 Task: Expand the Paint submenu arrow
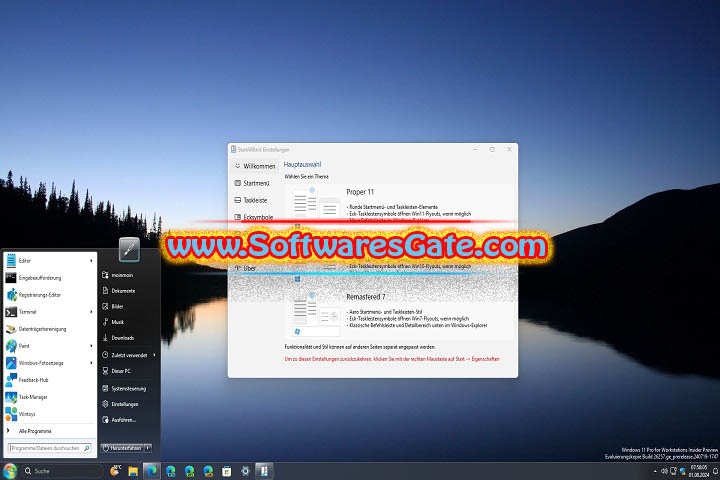[x=91, y=345]
